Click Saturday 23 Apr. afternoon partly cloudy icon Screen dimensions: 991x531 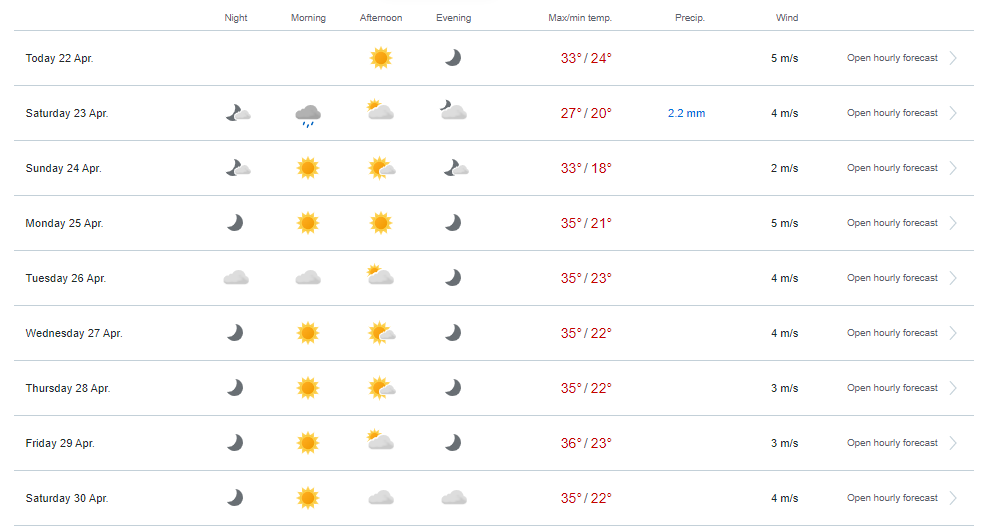pyautogui.click(x=380, y=110)
